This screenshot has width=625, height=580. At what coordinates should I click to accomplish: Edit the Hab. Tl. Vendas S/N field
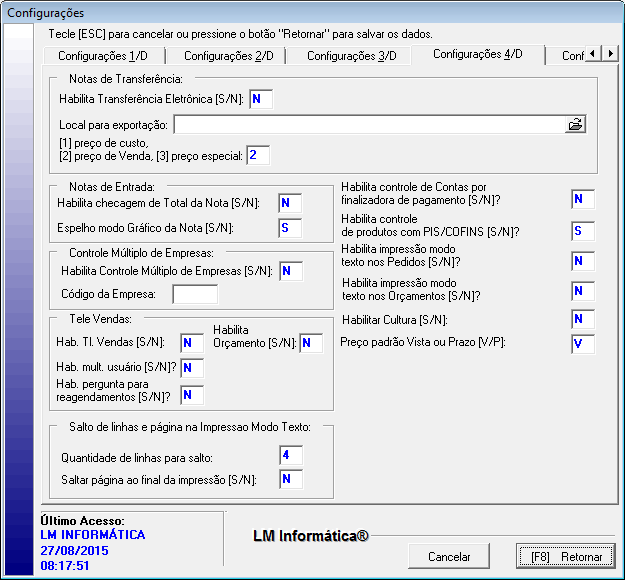click(191, 344)
